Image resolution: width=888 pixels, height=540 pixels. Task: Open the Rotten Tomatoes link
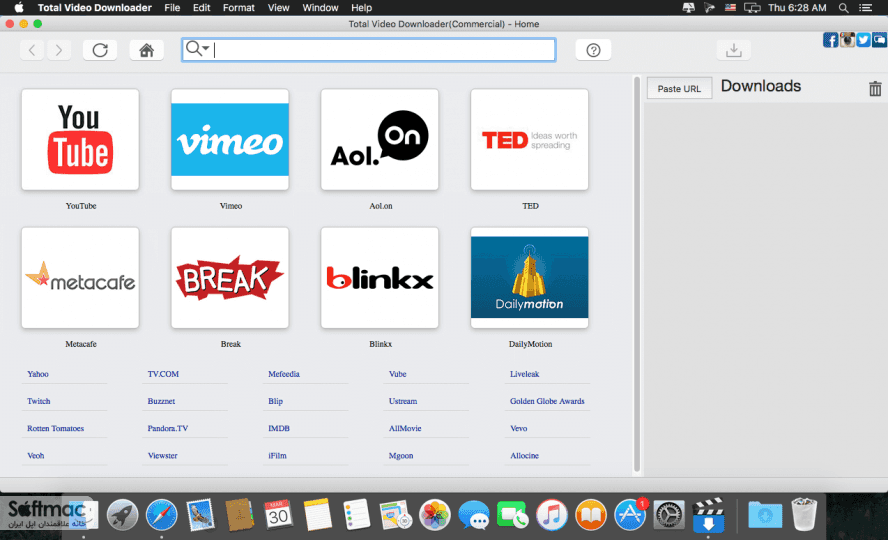[56, 428]
